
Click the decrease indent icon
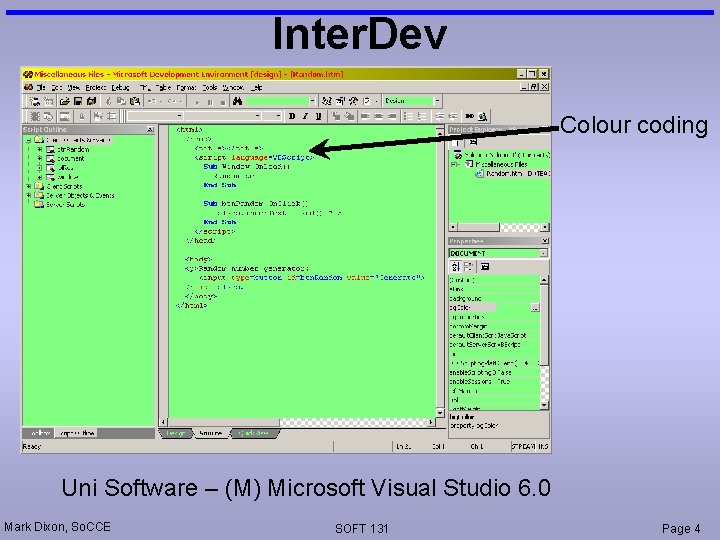tap(439, 116)
